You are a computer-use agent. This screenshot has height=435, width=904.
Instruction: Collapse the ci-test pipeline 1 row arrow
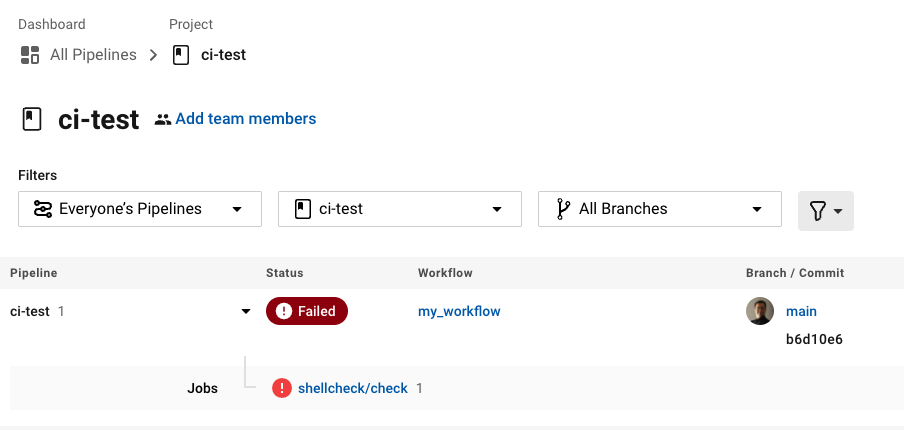(x=246, y=312)
